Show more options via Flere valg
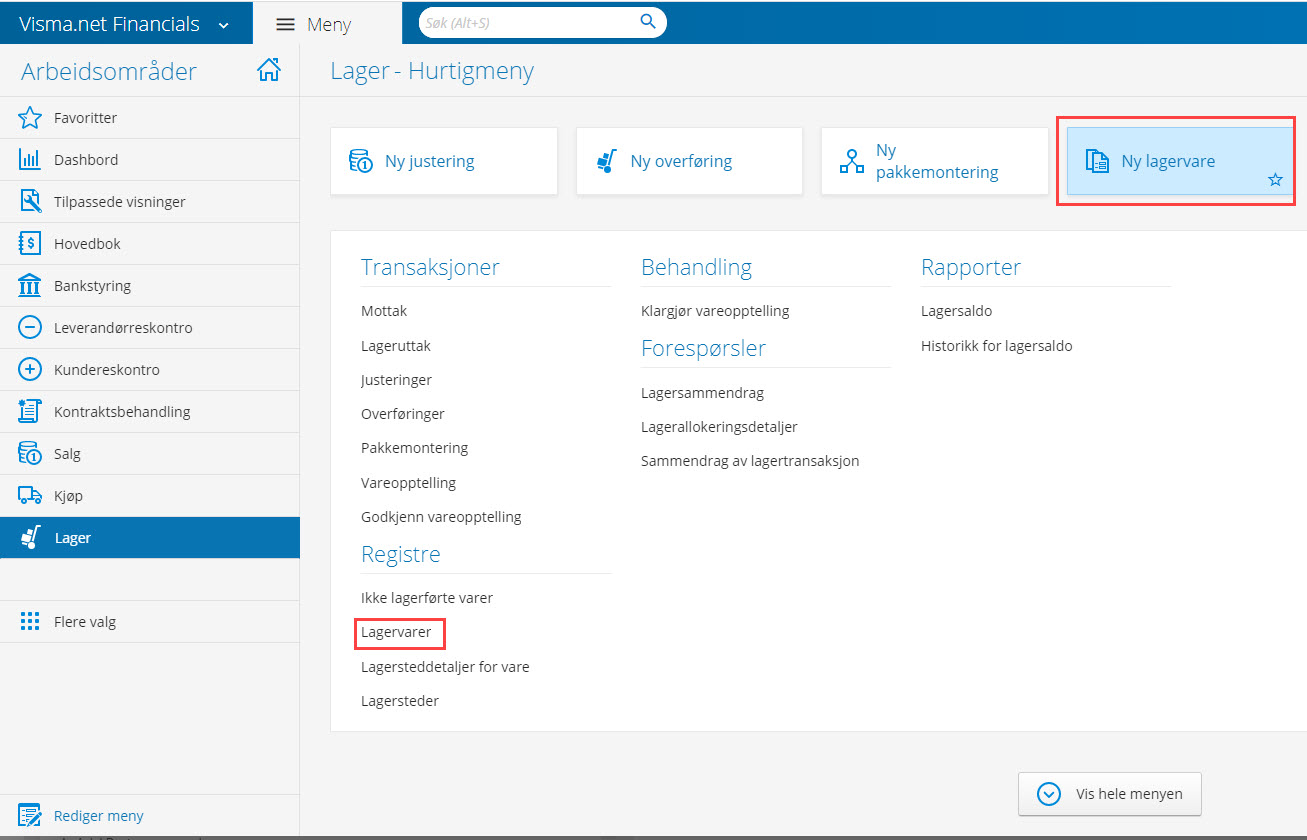This screenshot has height=840, width=1307. pyautogui.click(x=150, y=622)
